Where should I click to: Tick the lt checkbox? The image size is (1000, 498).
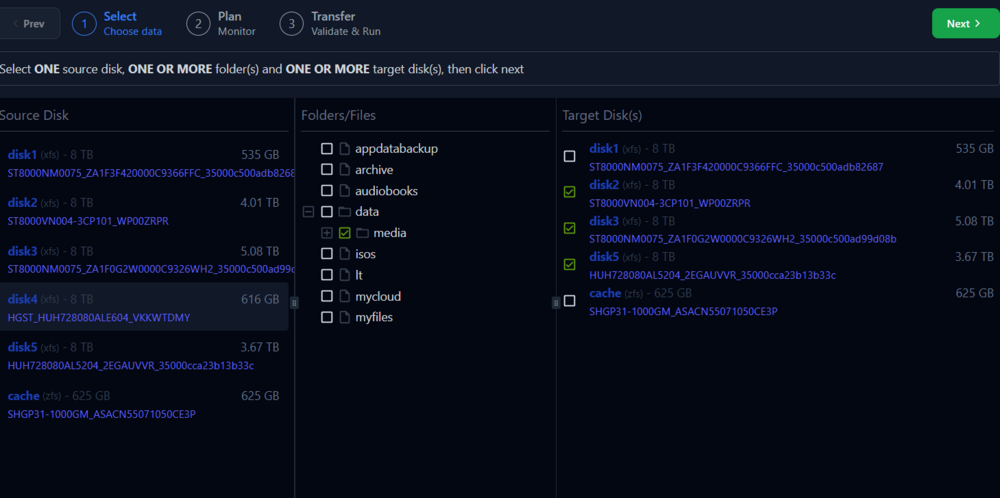[x=327, y=275]
